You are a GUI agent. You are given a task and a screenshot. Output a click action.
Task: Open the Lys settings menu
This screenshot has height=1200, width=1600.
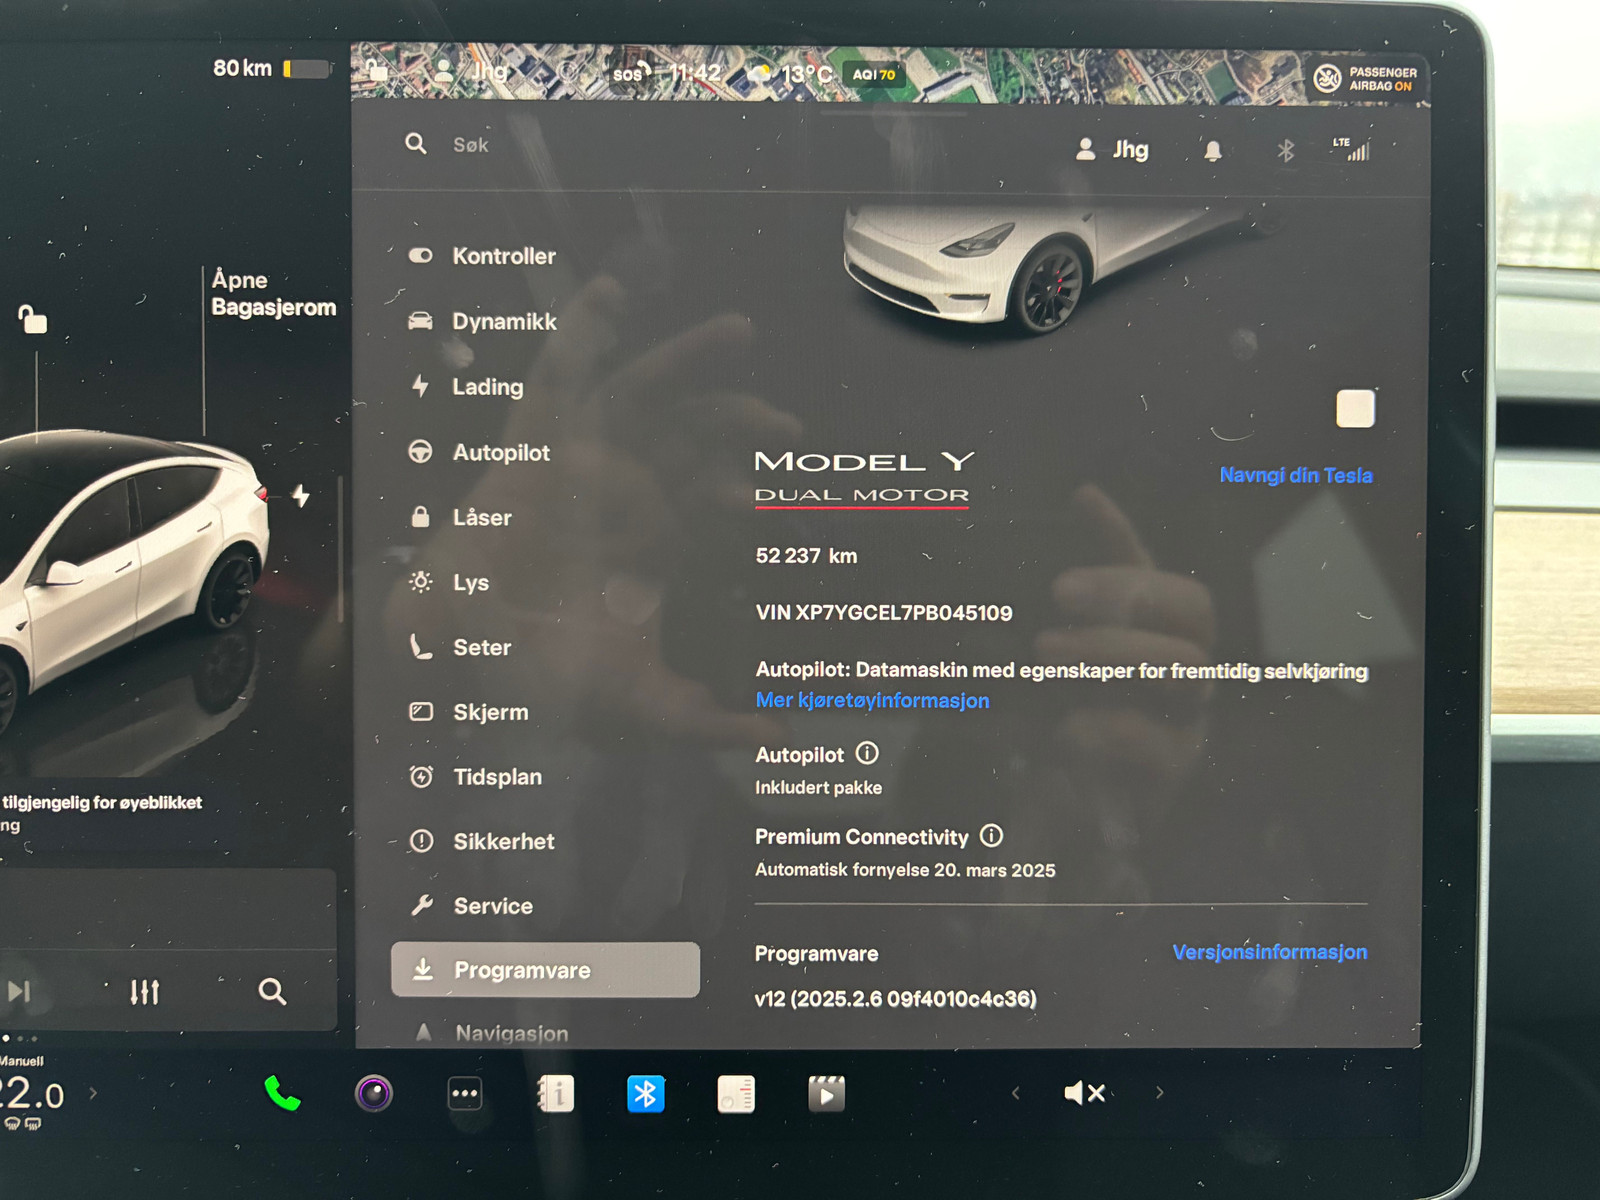449,582
